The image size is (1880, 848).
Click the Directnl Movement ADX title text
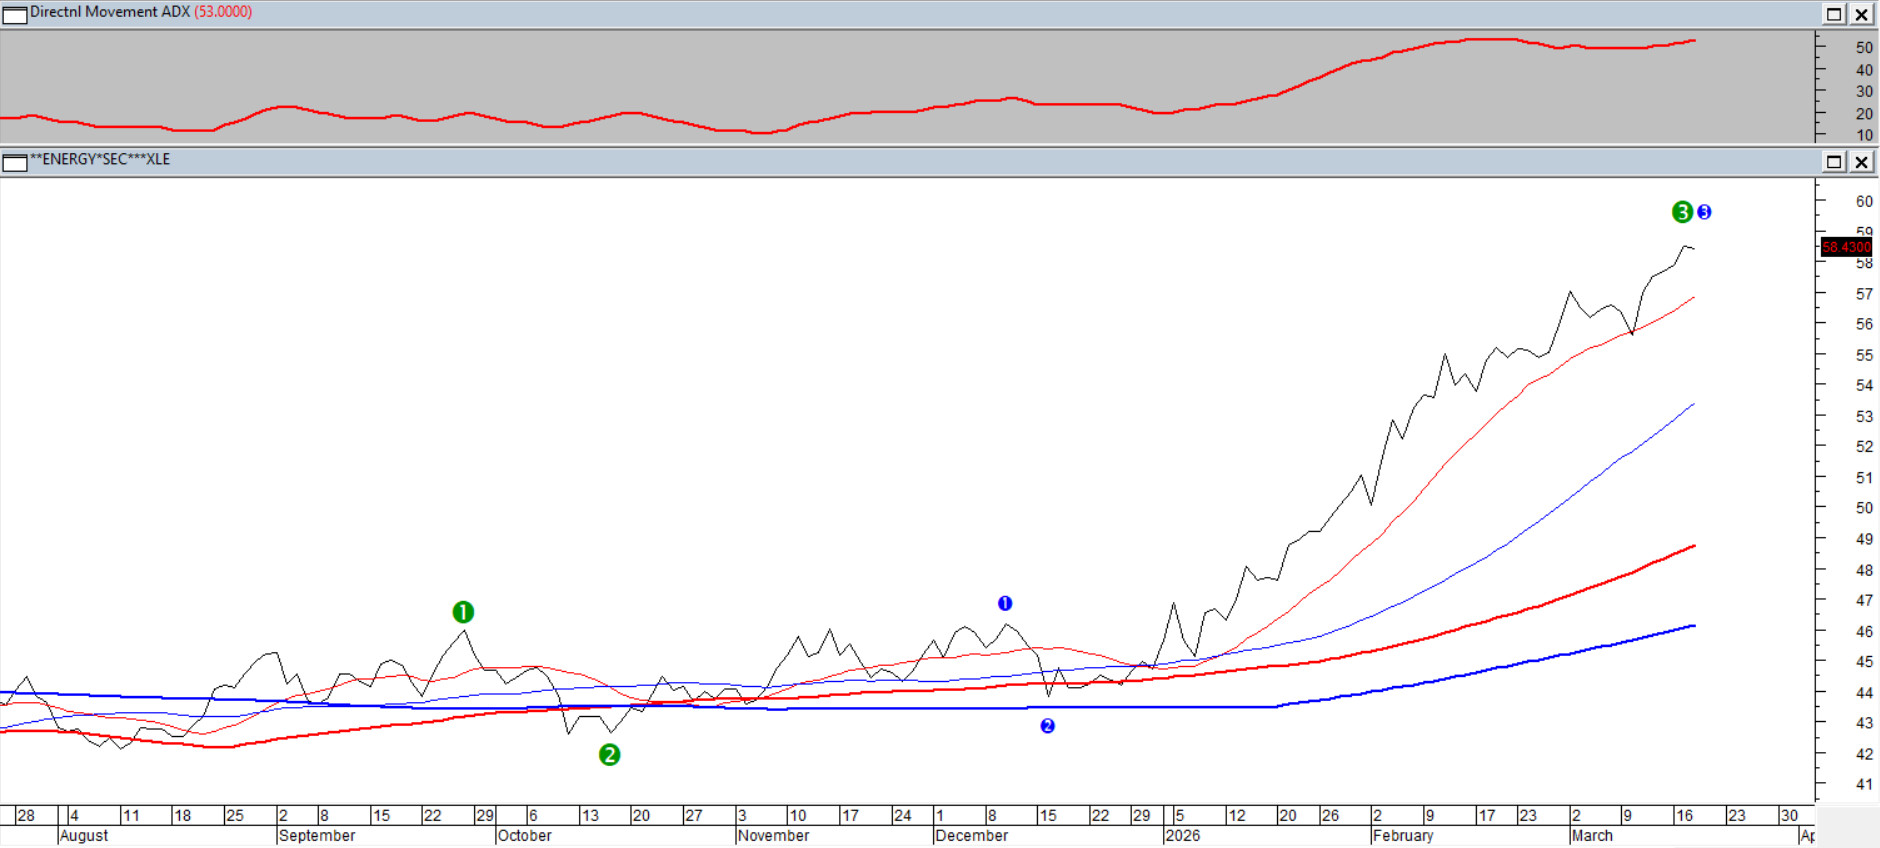[109, 12]
